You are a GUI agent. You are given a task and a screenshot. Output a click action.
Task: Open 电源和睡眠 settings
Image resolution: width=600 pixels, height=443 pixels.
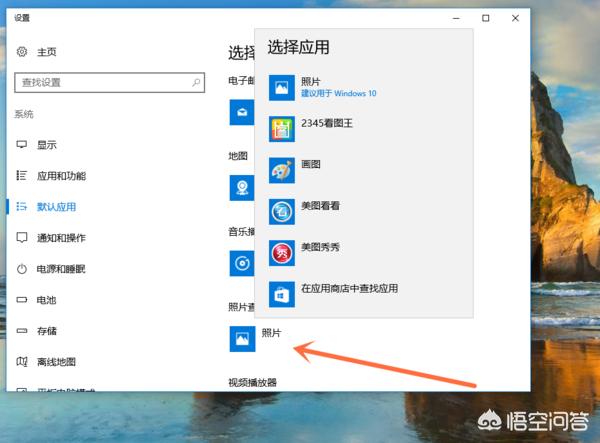point(61,269)
